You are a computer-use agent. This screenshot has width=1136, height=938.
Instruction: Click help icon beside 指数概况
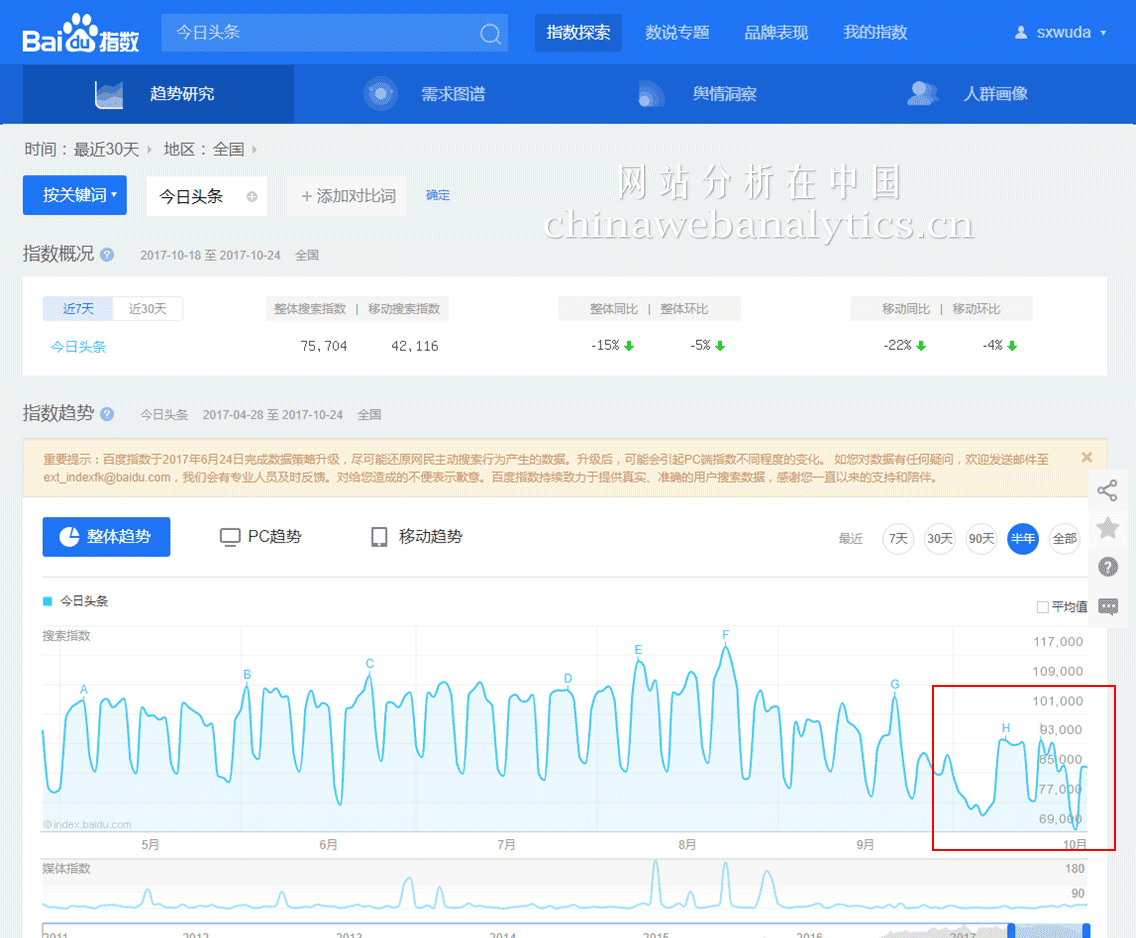[107, 255]
